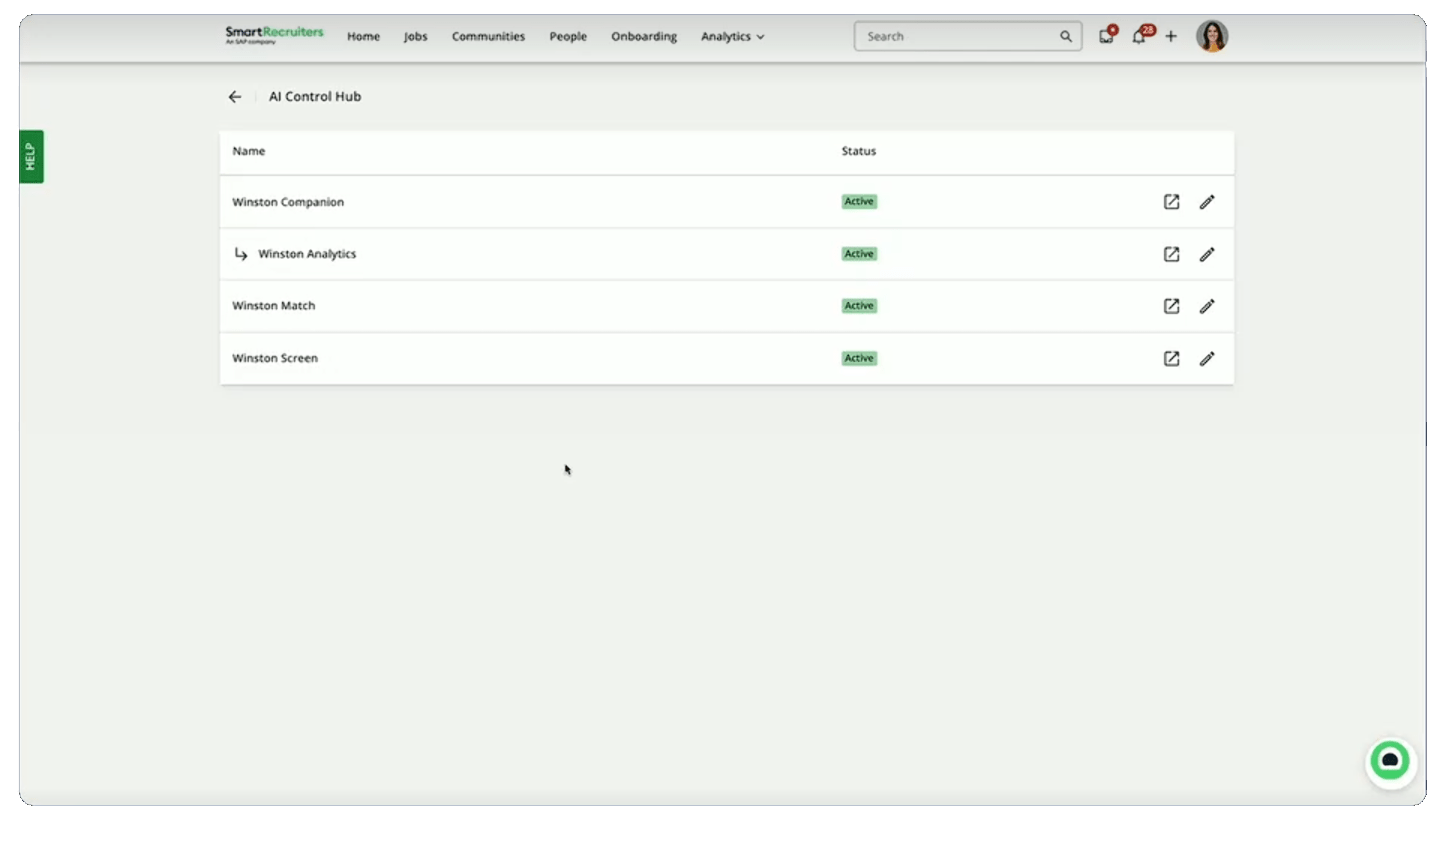Click the plus create icon
Screen dimensions: 1443x851
coord(1171,37)
